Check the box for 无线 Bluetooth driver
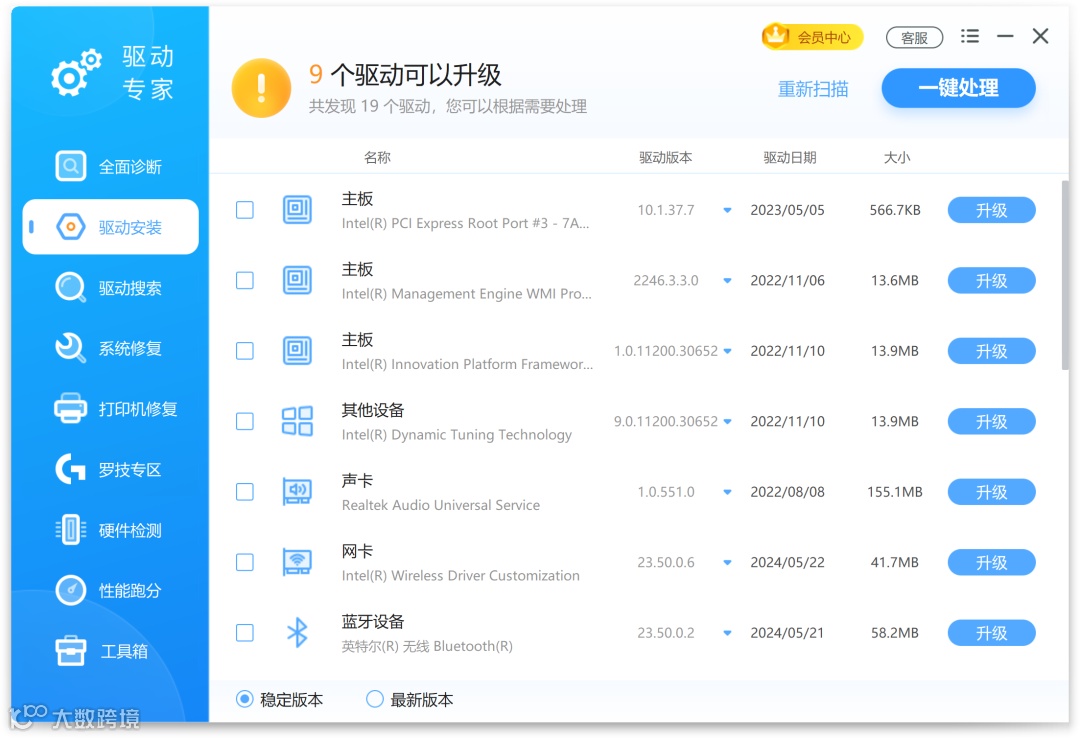 [x=245, y=633]
